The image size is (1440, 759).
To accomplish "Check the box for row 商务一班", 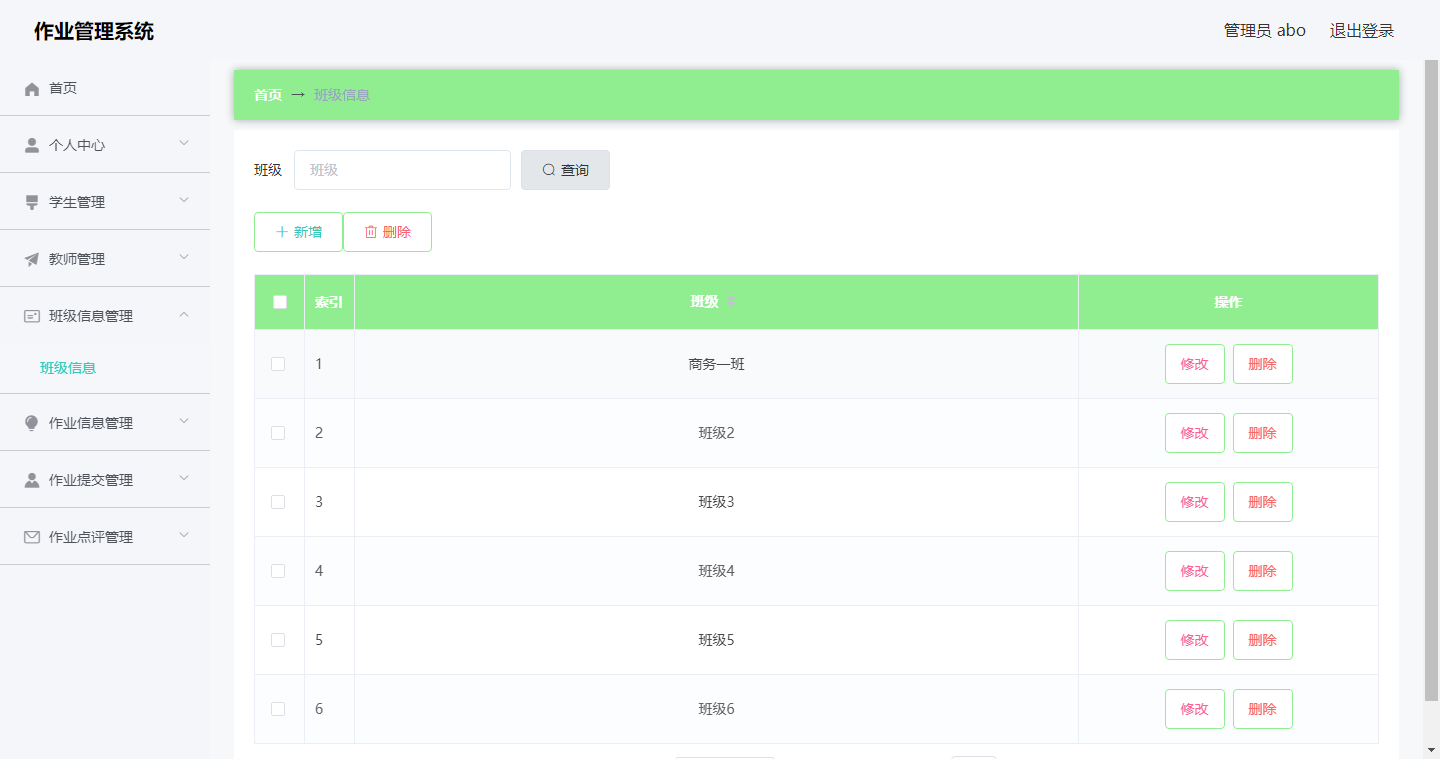I will [278, 364].
